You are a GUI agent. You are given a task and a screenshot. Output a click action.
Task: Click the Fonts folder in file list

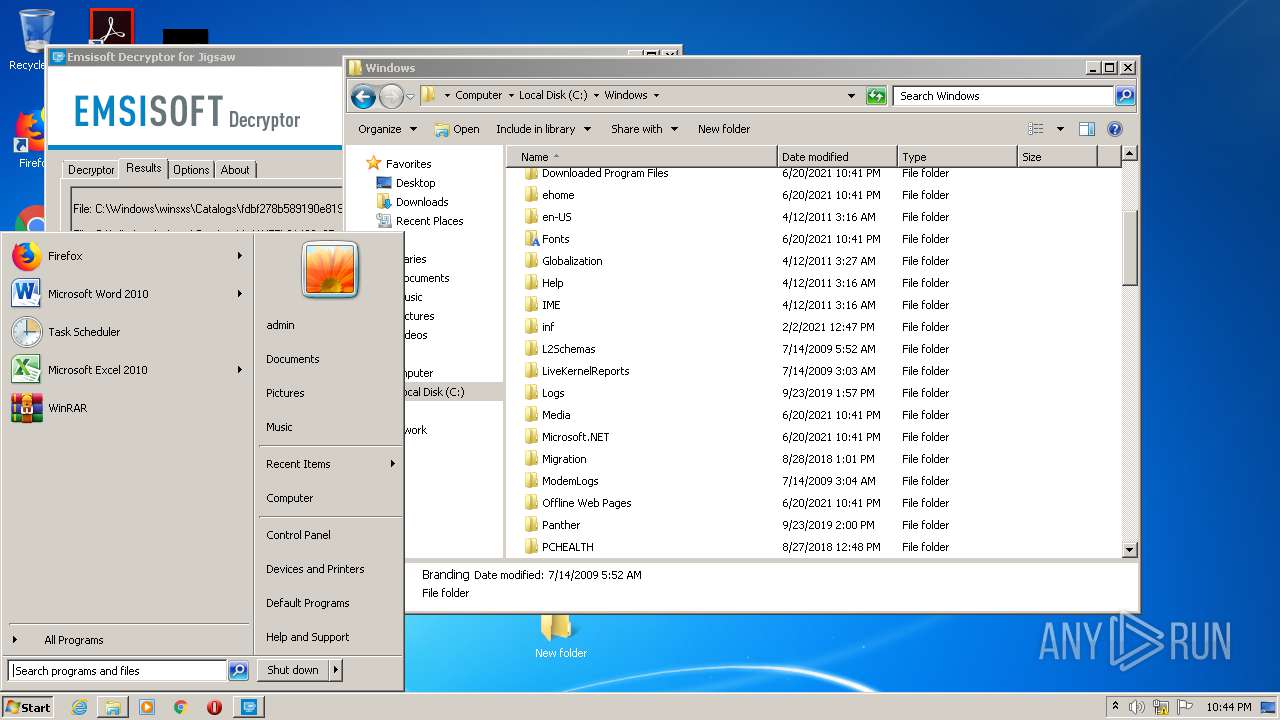[555, 239]
